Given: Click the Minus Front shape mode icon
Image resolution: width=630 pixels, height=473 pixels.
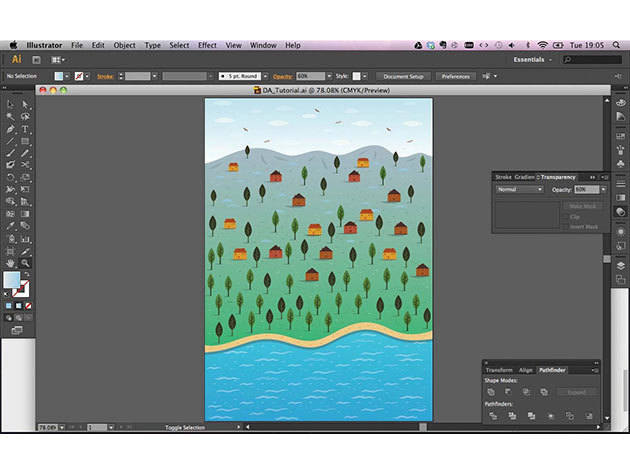Looking at the screenshot, I should 508,392.
